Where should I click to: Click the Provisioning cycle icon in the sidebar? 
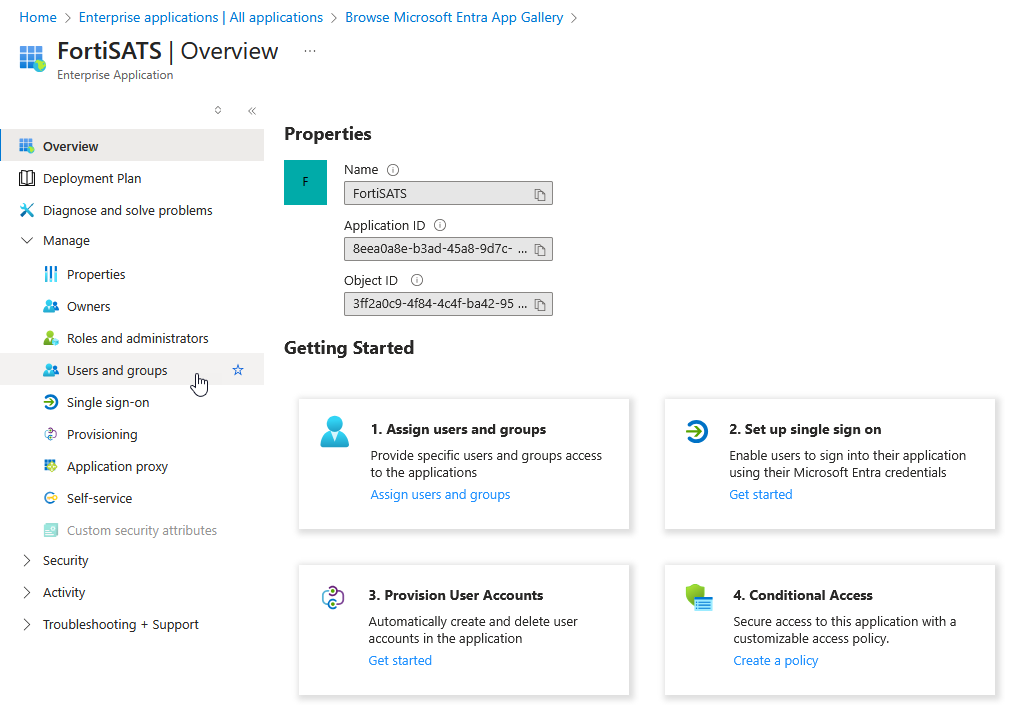pos(50,434)
